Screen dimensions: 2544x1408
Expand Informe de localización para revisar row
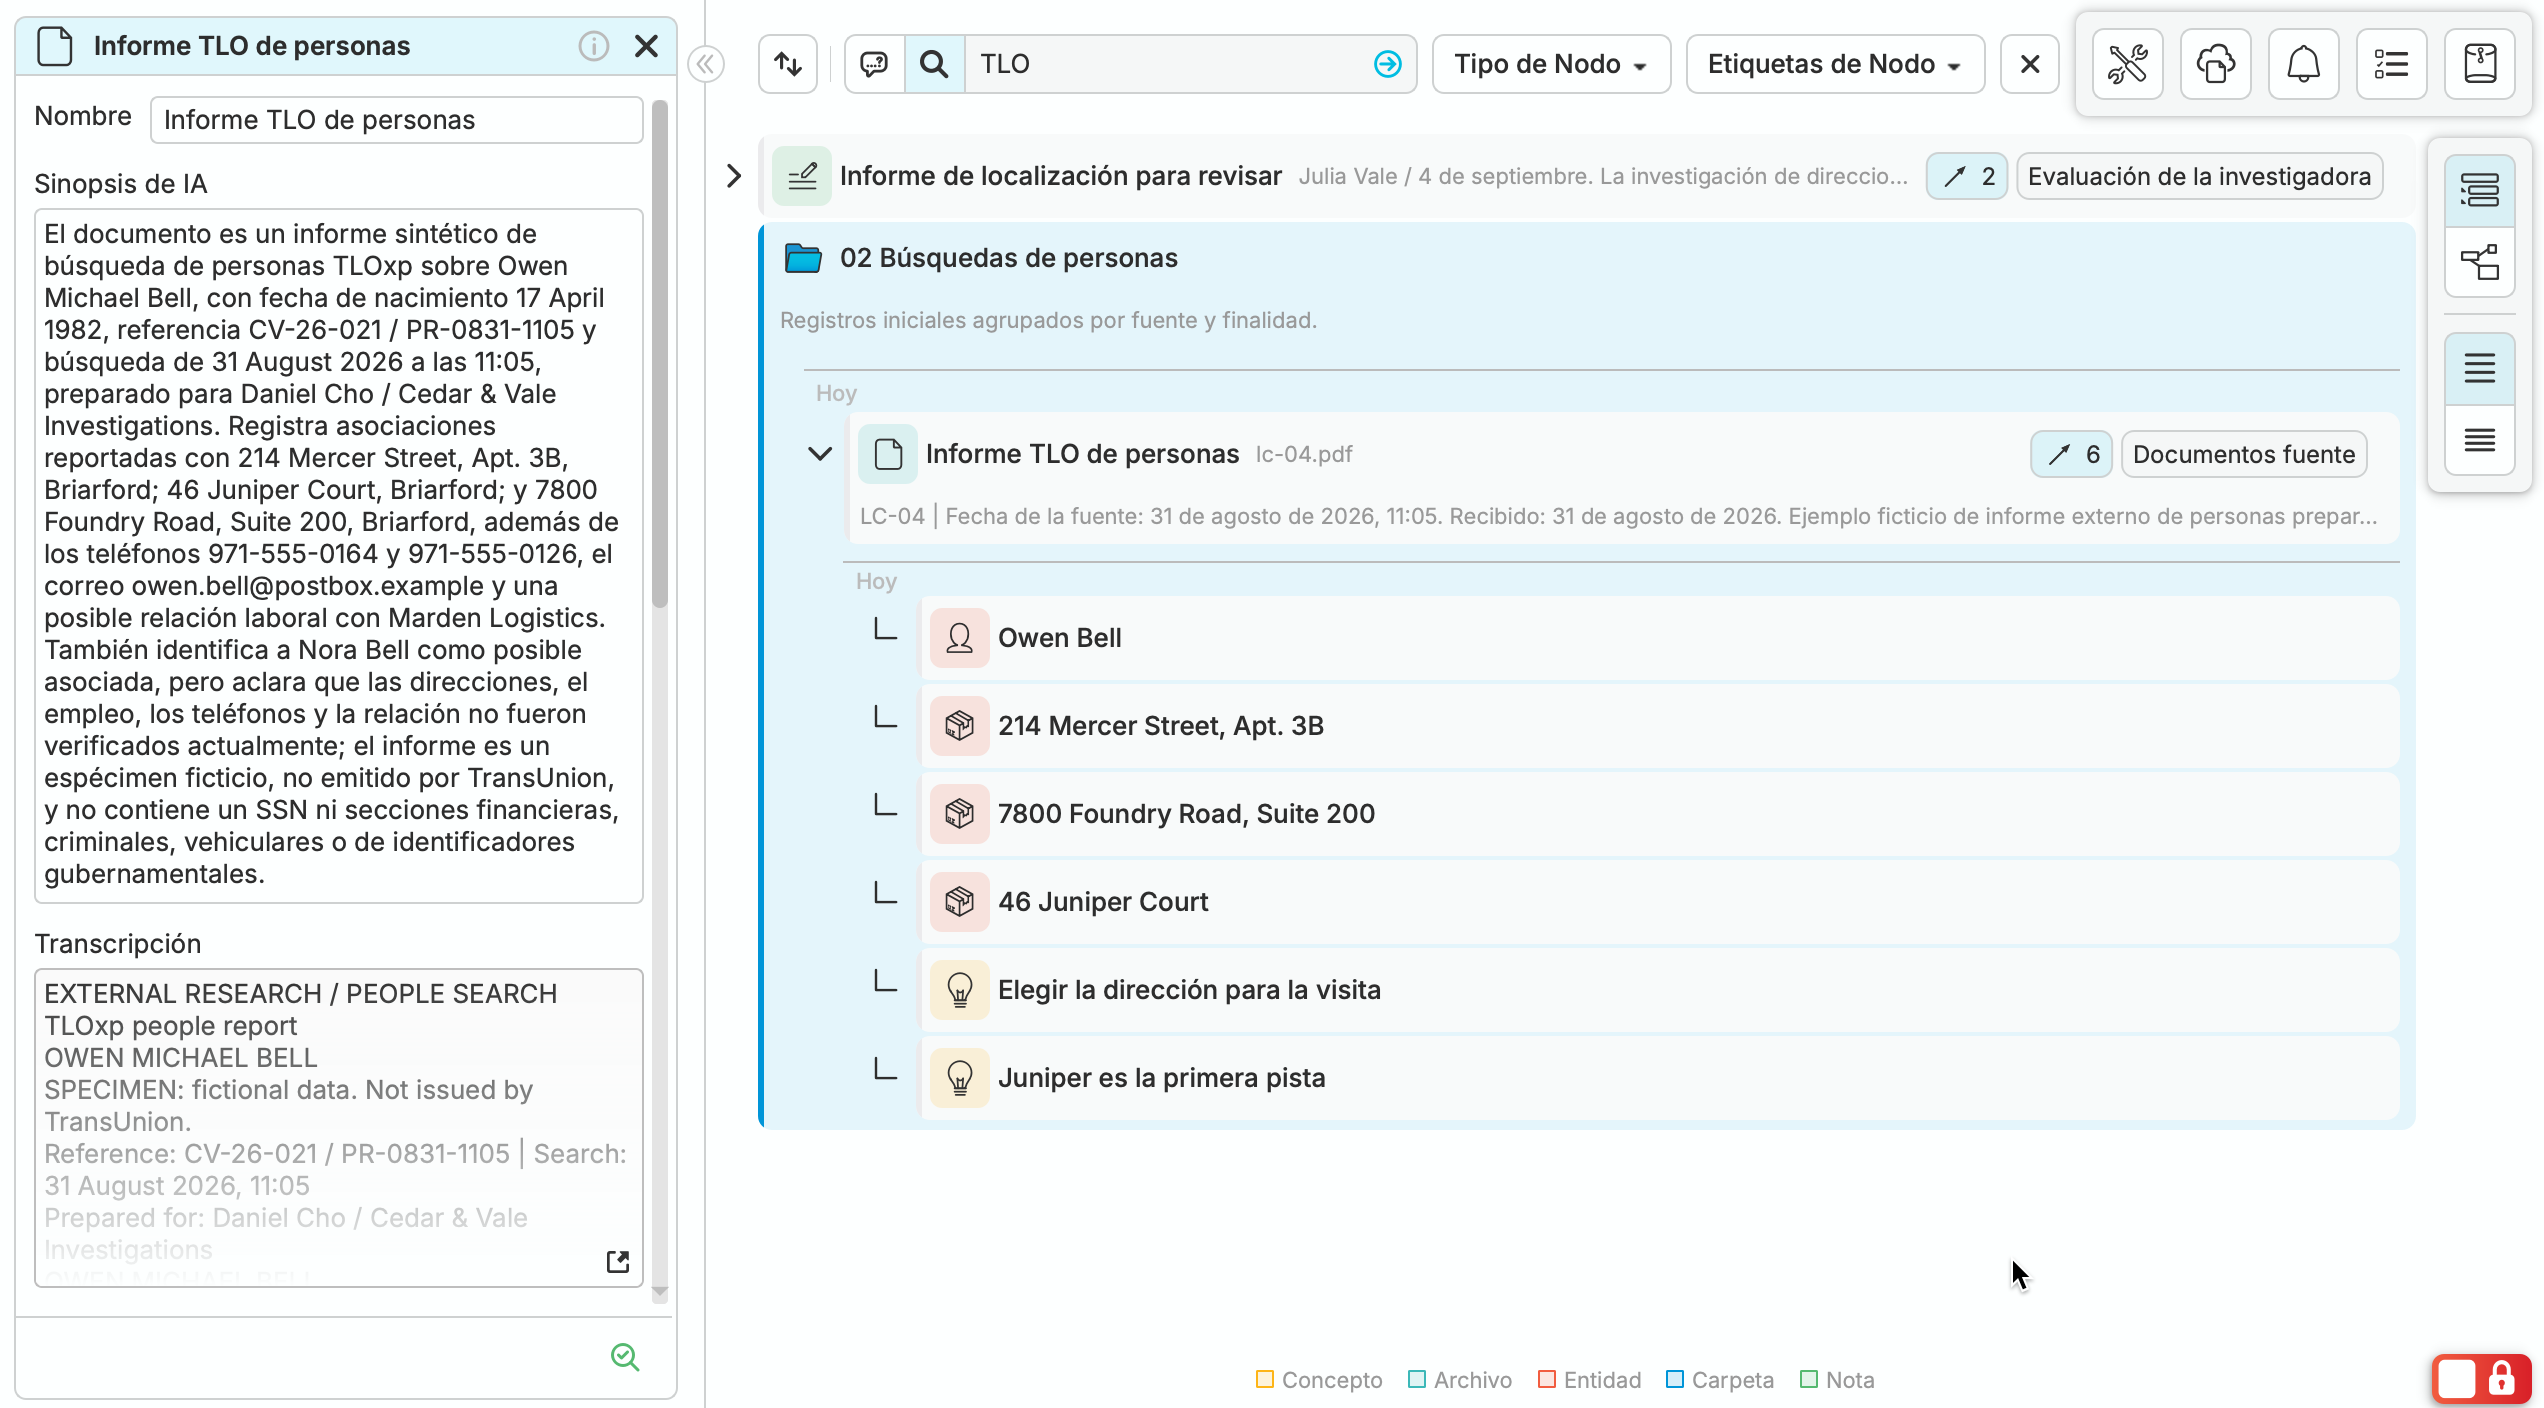(x=734, y=176)
